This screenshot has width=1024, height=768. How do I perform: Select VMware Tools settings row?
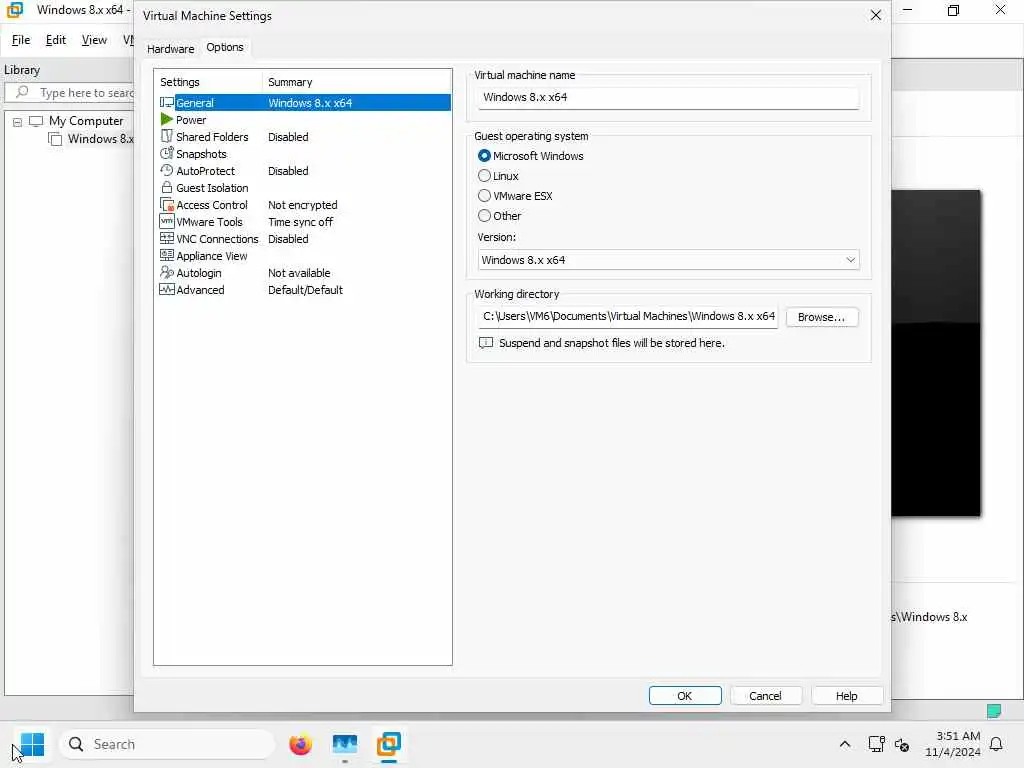point(302,222)
